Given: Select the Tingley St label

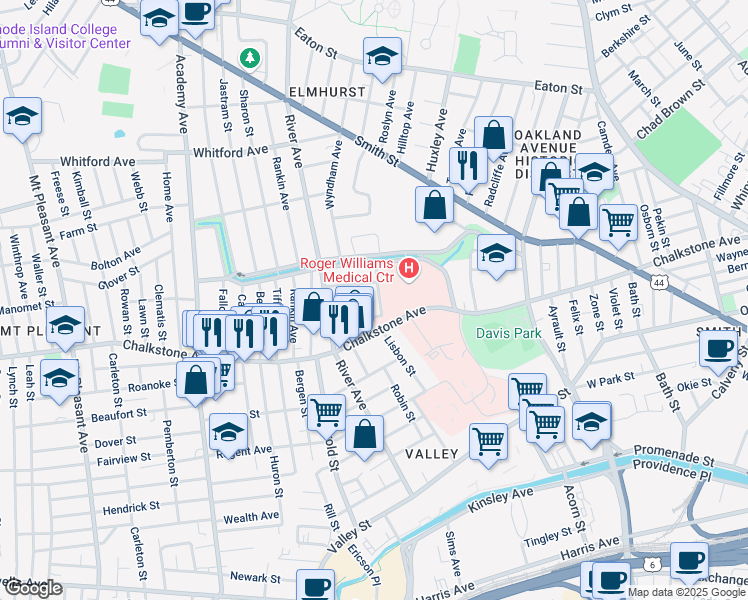Looking at the screenshot, I should (548, 537).
